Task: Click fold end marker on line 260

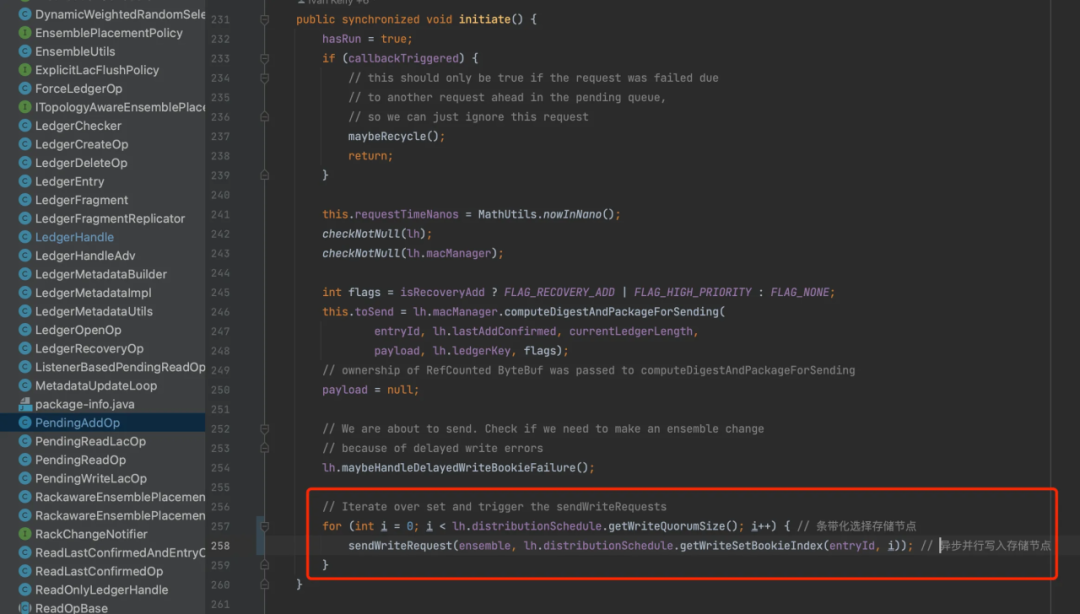Action: 264,584
